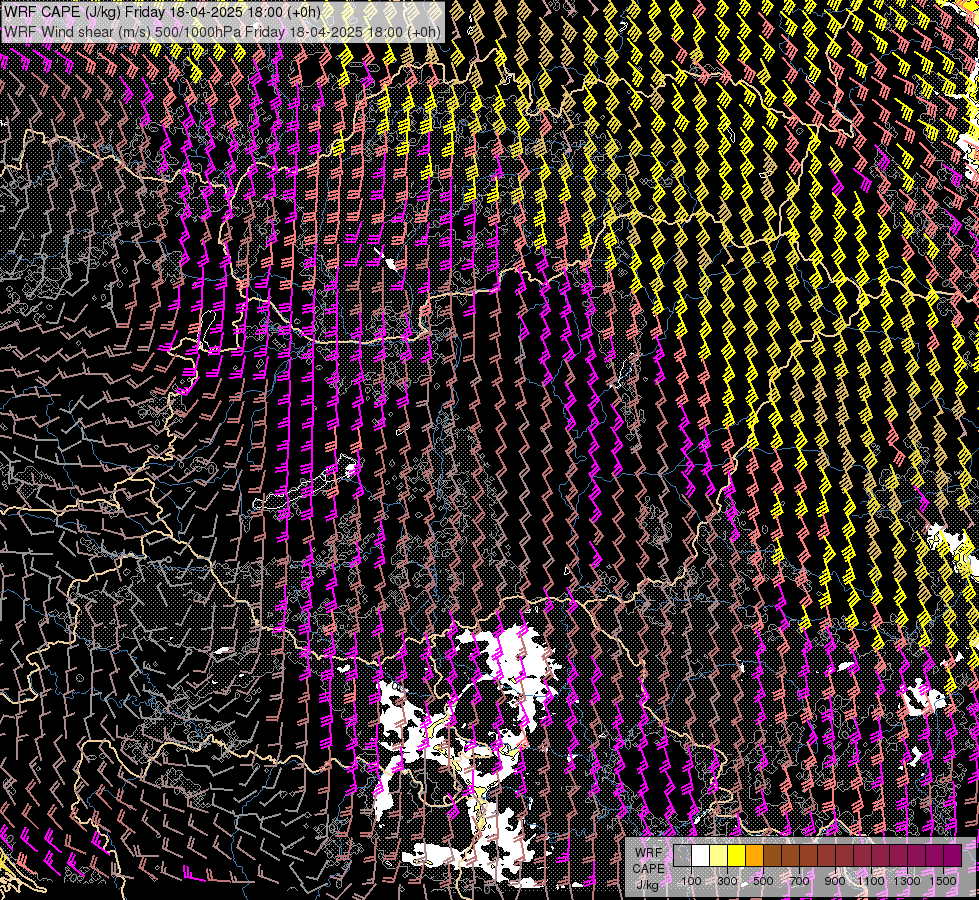Select the pale yellow CAPE legend swatch
This screenshot has height=900, width=979.
[719, 855]
